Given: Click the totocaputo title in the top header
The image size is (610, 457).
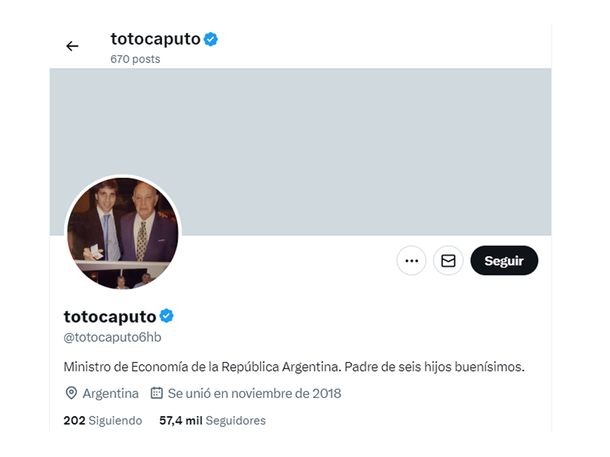Looking at the screenshot, I should 155,39.
